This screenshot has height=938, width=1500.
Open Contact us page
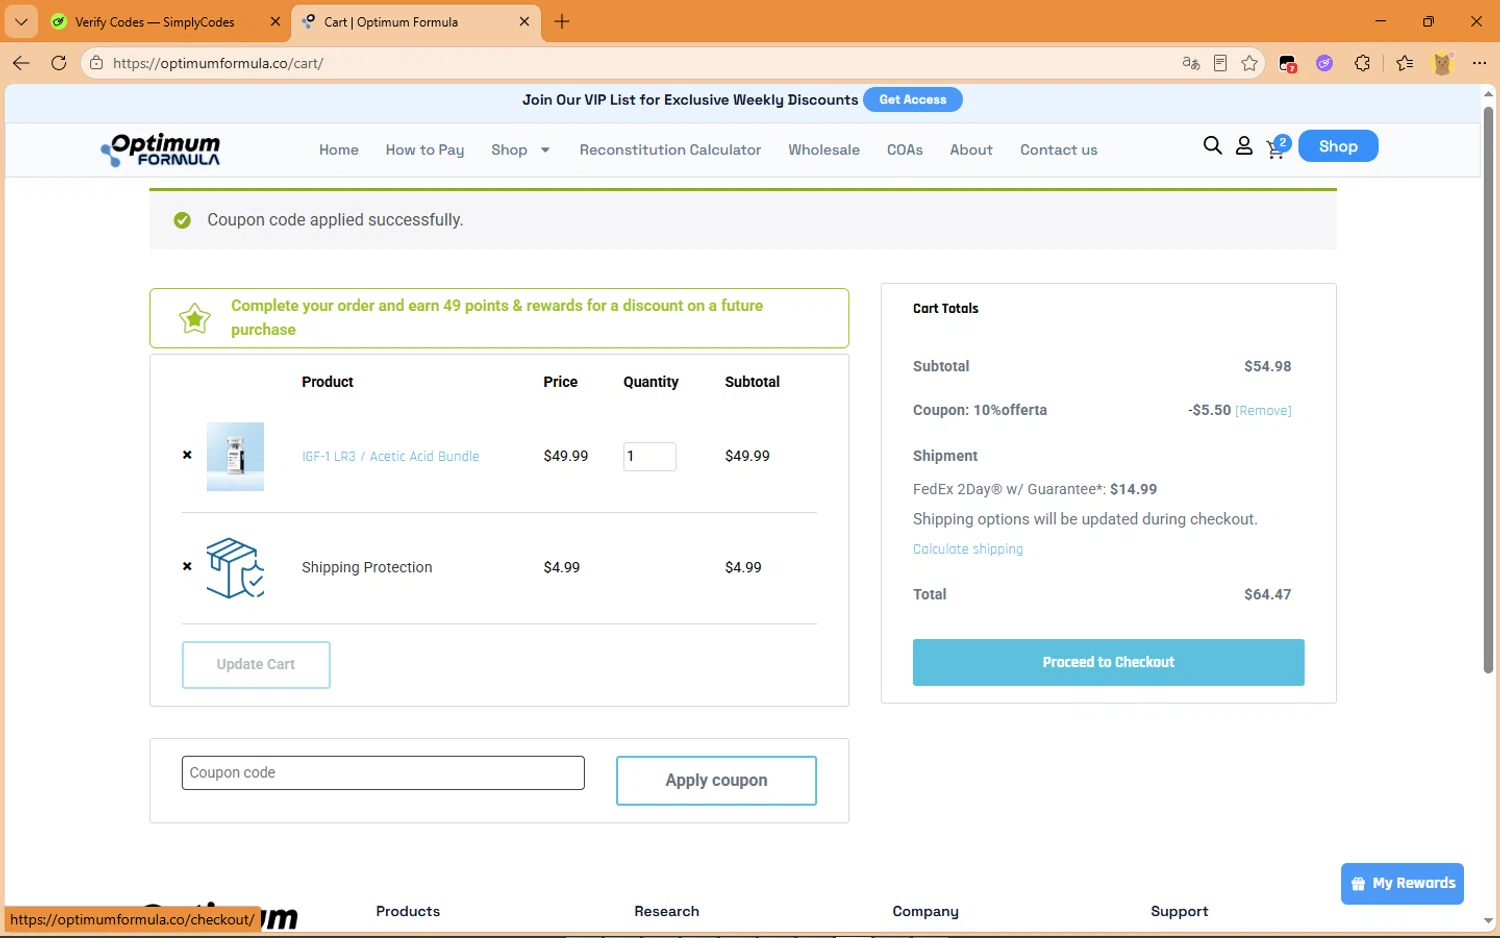click(1059, 150)
